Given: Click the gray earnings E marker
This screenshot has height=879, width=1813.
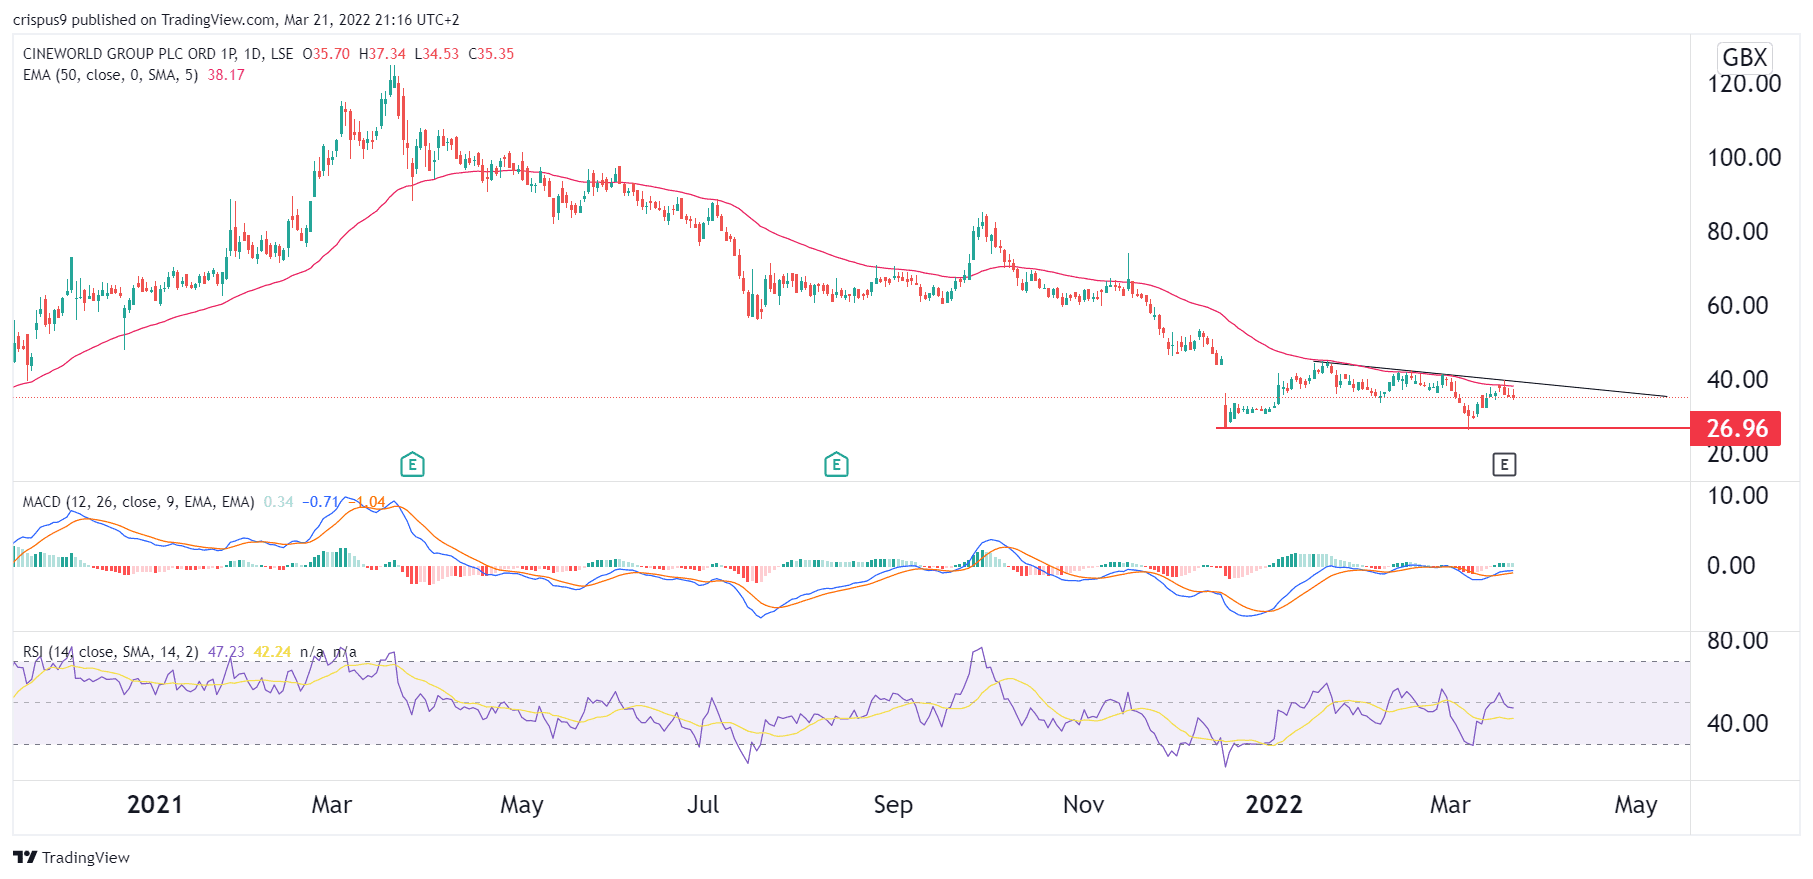Looking at the screenshot, I should point(1504,464).
